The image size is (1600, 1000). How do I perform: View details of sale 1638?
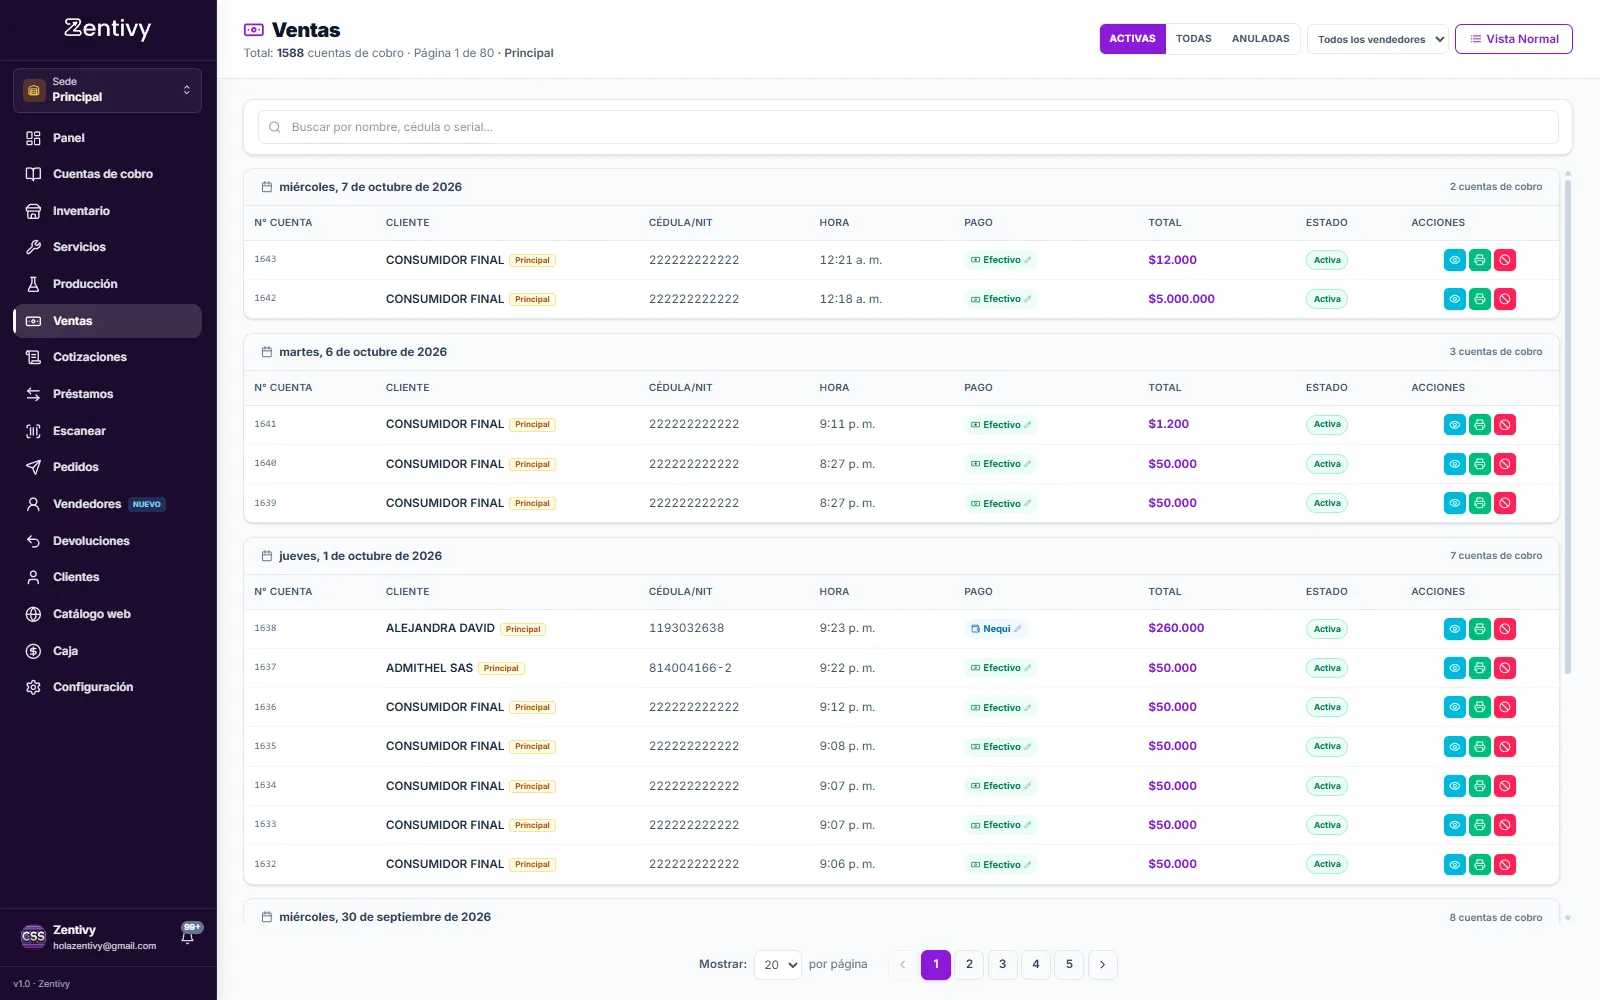click(1454, 629)
